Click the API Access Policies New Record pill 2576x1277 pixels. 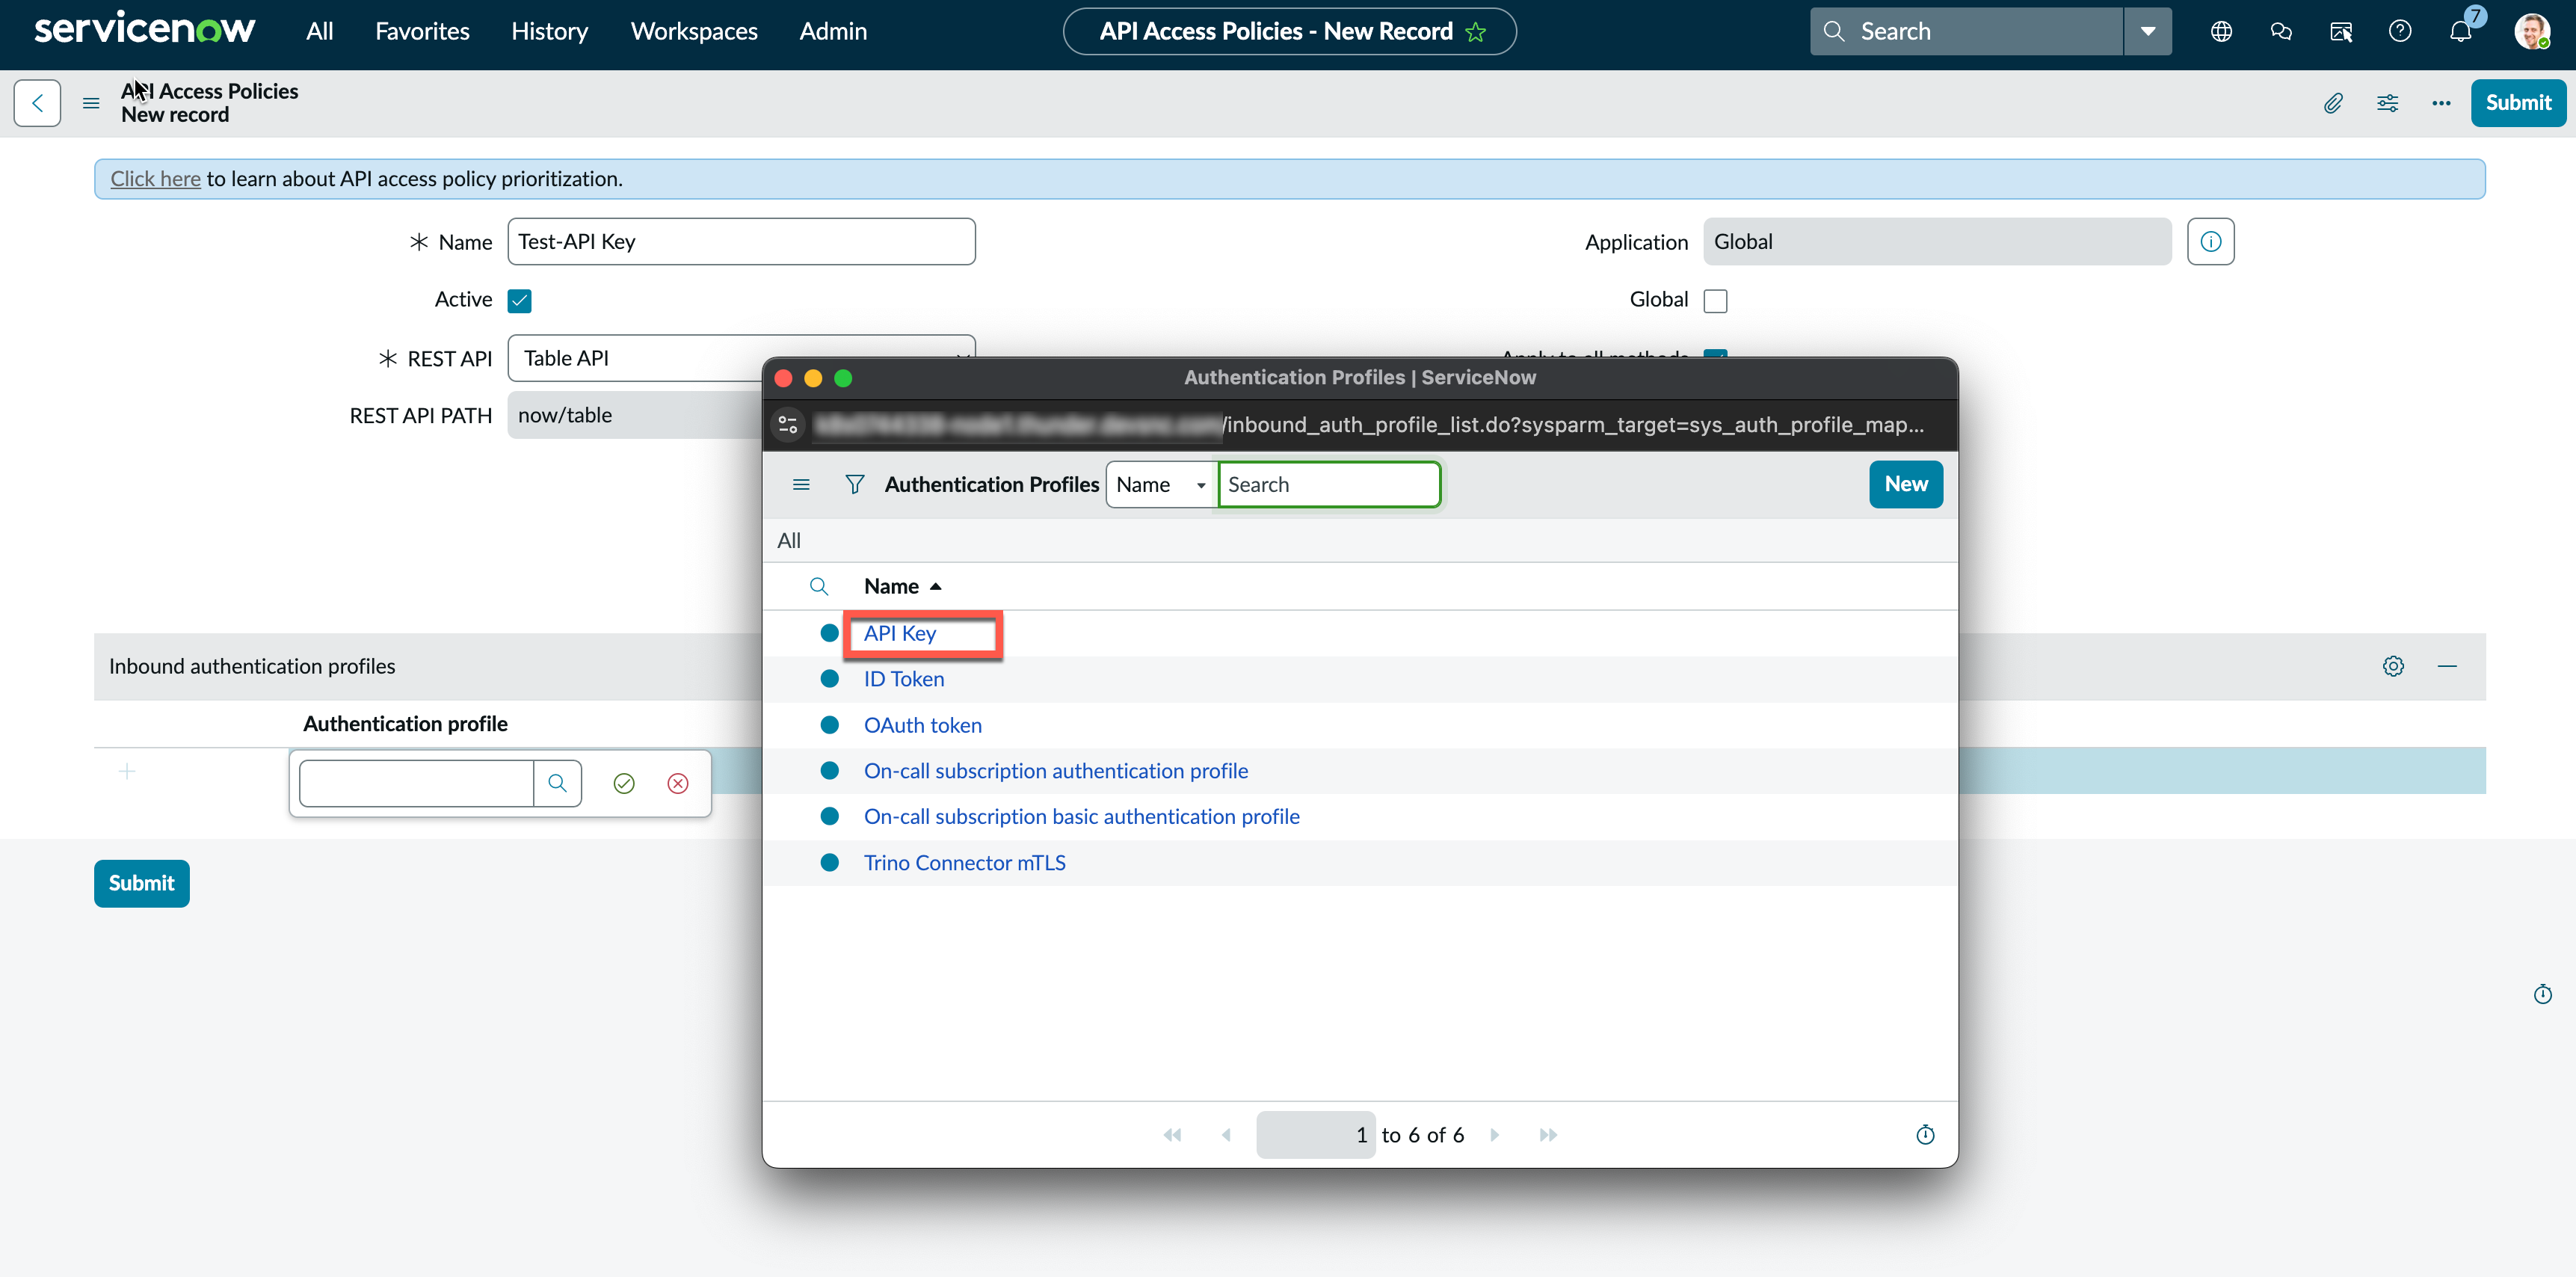(1289, 31)
